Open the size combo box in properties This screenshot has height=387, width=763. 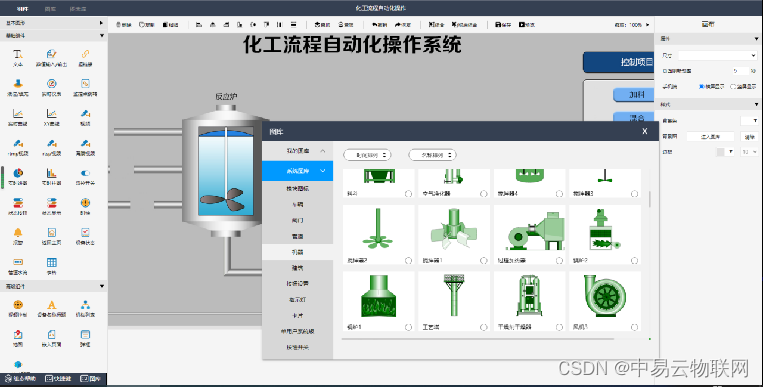717,55
